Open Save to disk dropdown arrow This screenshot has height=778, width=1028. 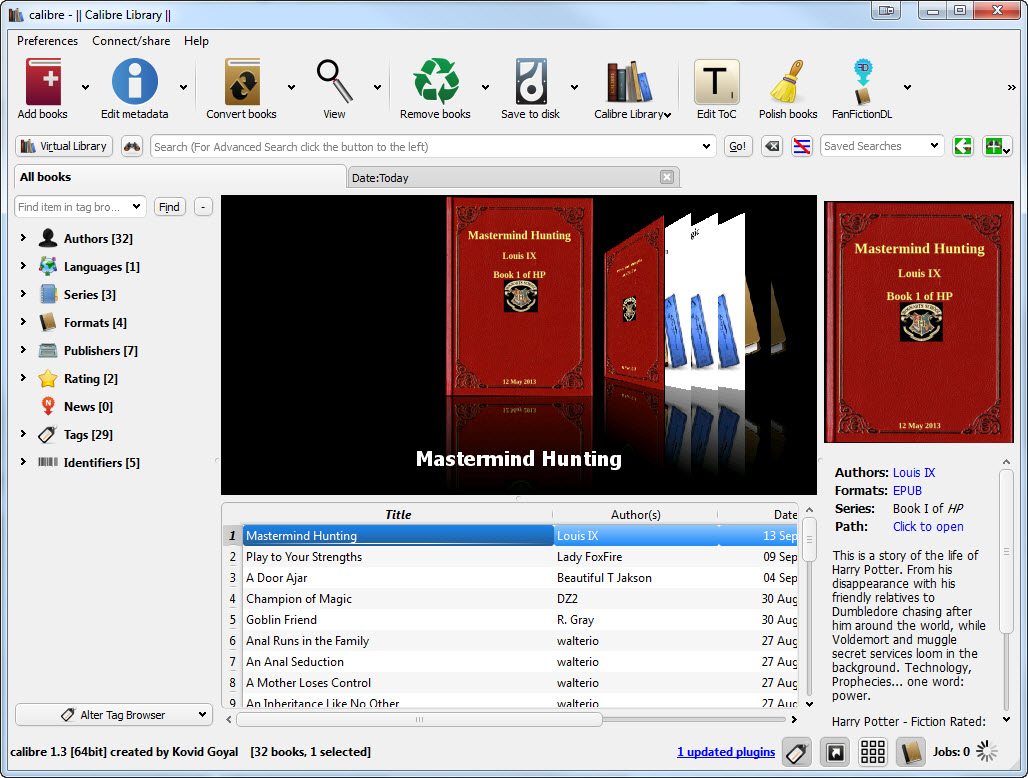pyautogui.click(x=574, y=87)
